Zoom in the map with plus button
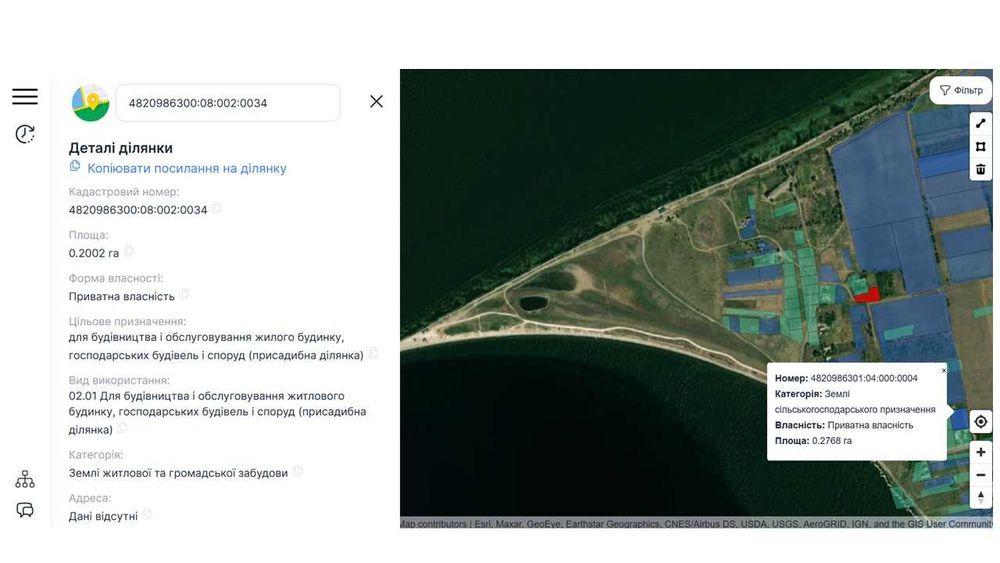The image size is (1000, 563). [981, 452]
